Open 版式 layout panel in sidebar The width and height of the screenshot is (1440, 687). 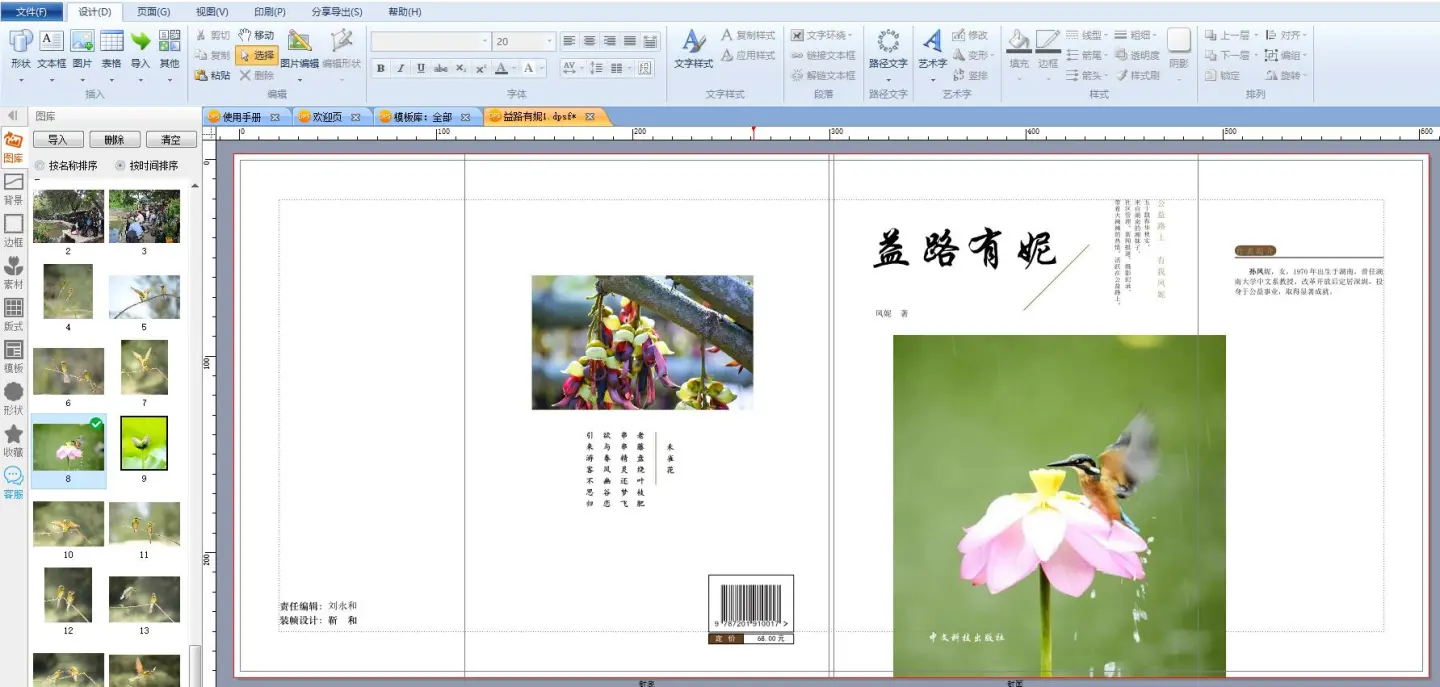[13, 315]
